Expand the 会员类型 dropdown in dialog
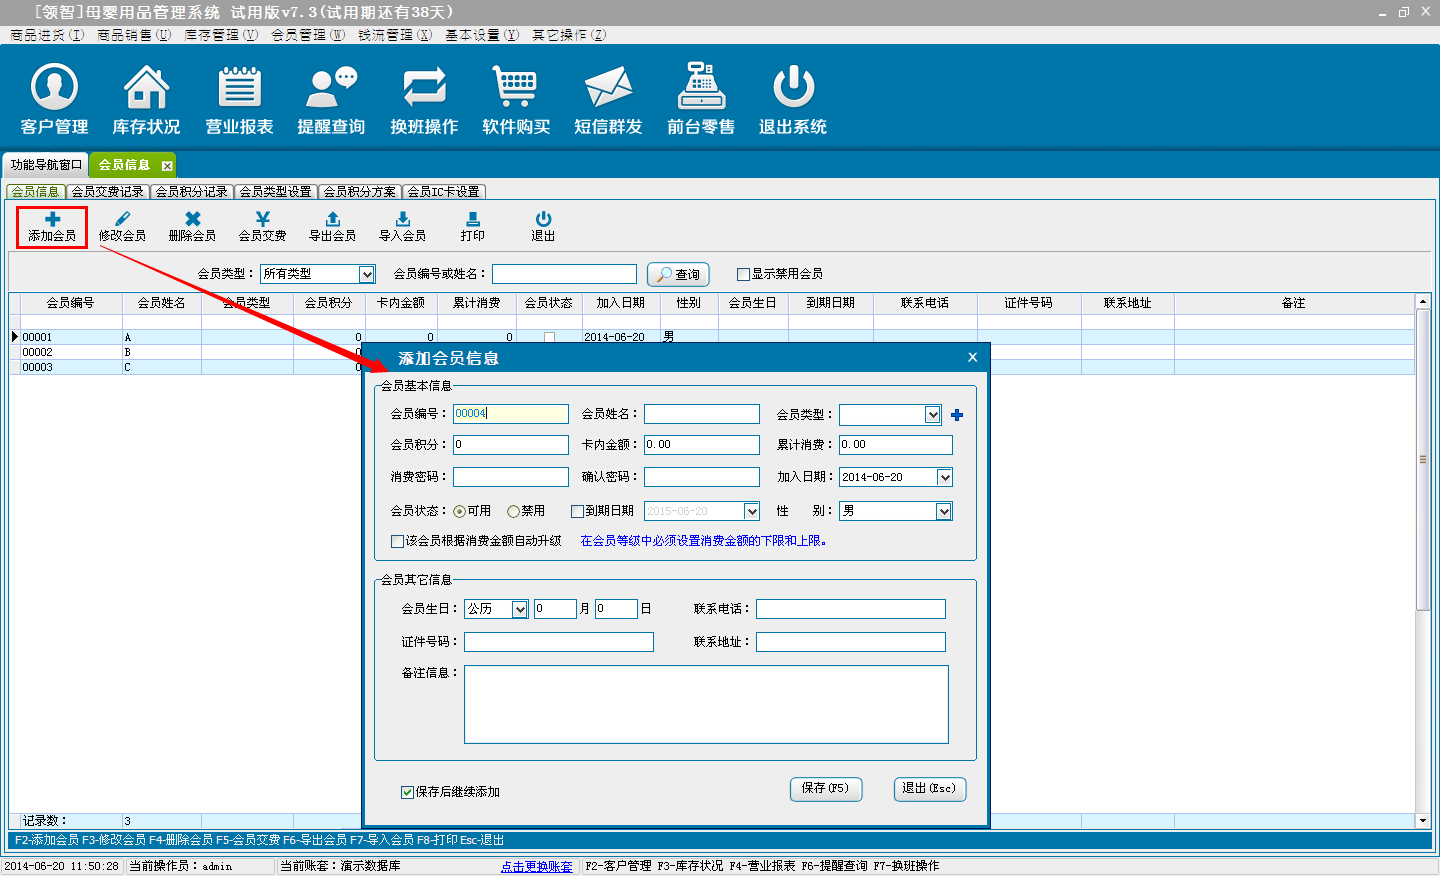The height and width of the screenshot is (876, 1440). [932, 415]
